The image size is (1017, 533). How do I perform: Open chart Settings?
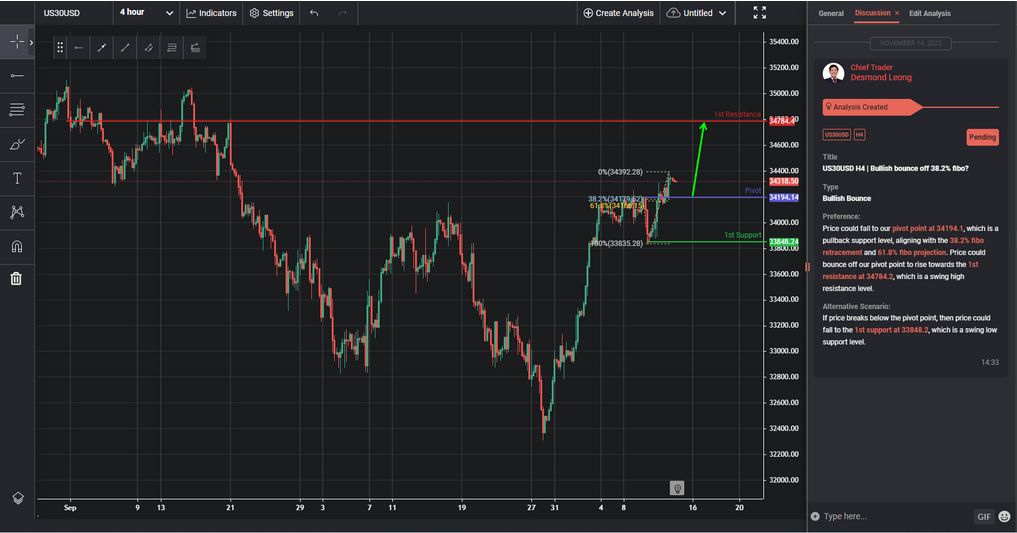272,13
